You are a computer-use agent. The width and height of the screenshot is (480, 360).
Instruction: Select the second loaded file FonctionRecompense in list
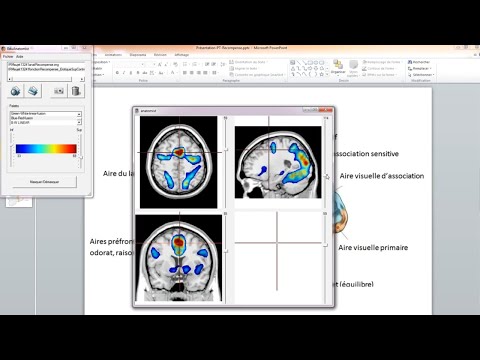[x=46, y=69]
